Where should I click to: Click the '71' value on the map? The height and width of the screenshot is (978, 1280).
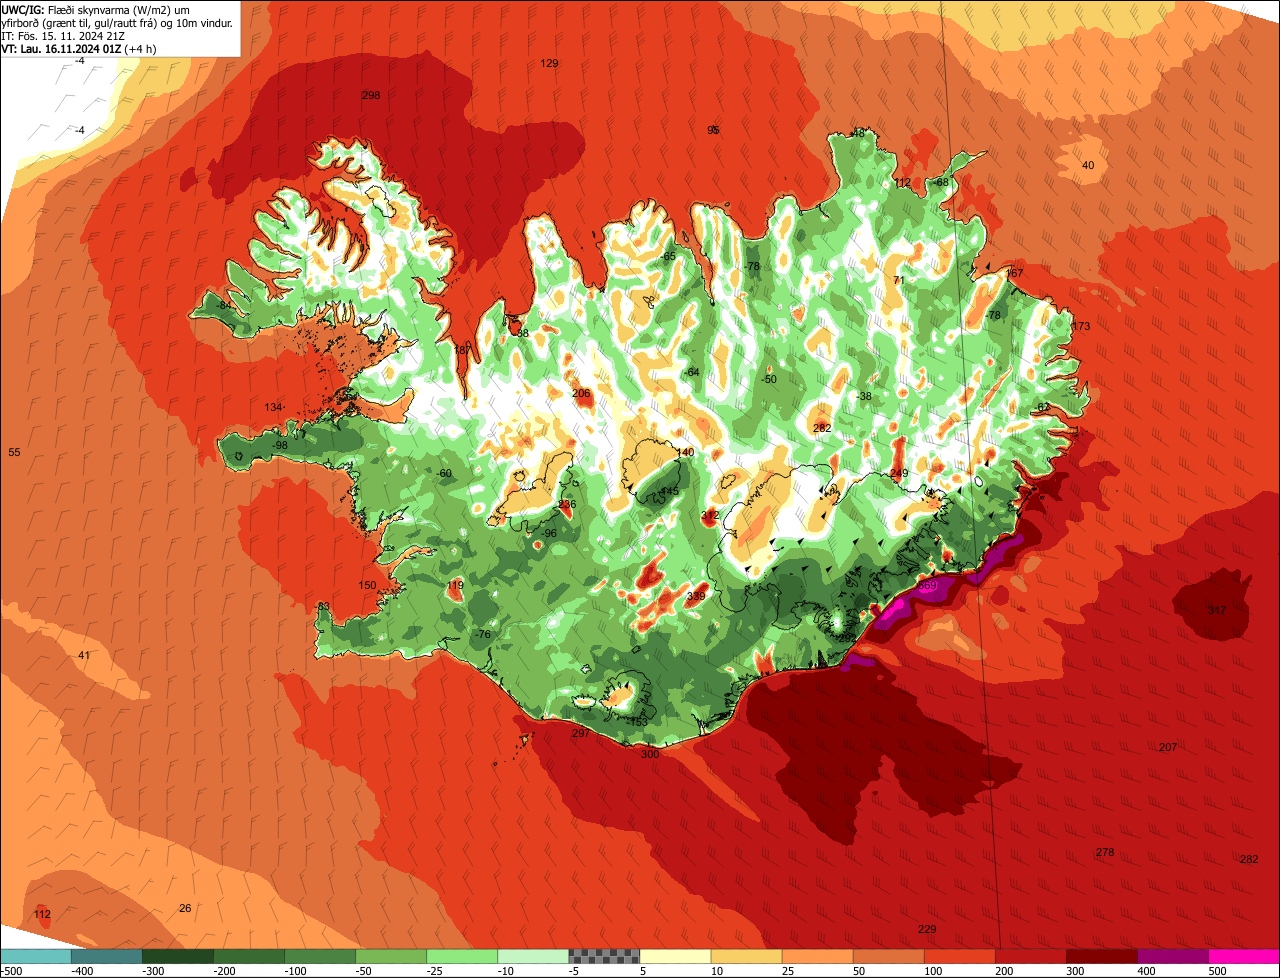[899, 280]
